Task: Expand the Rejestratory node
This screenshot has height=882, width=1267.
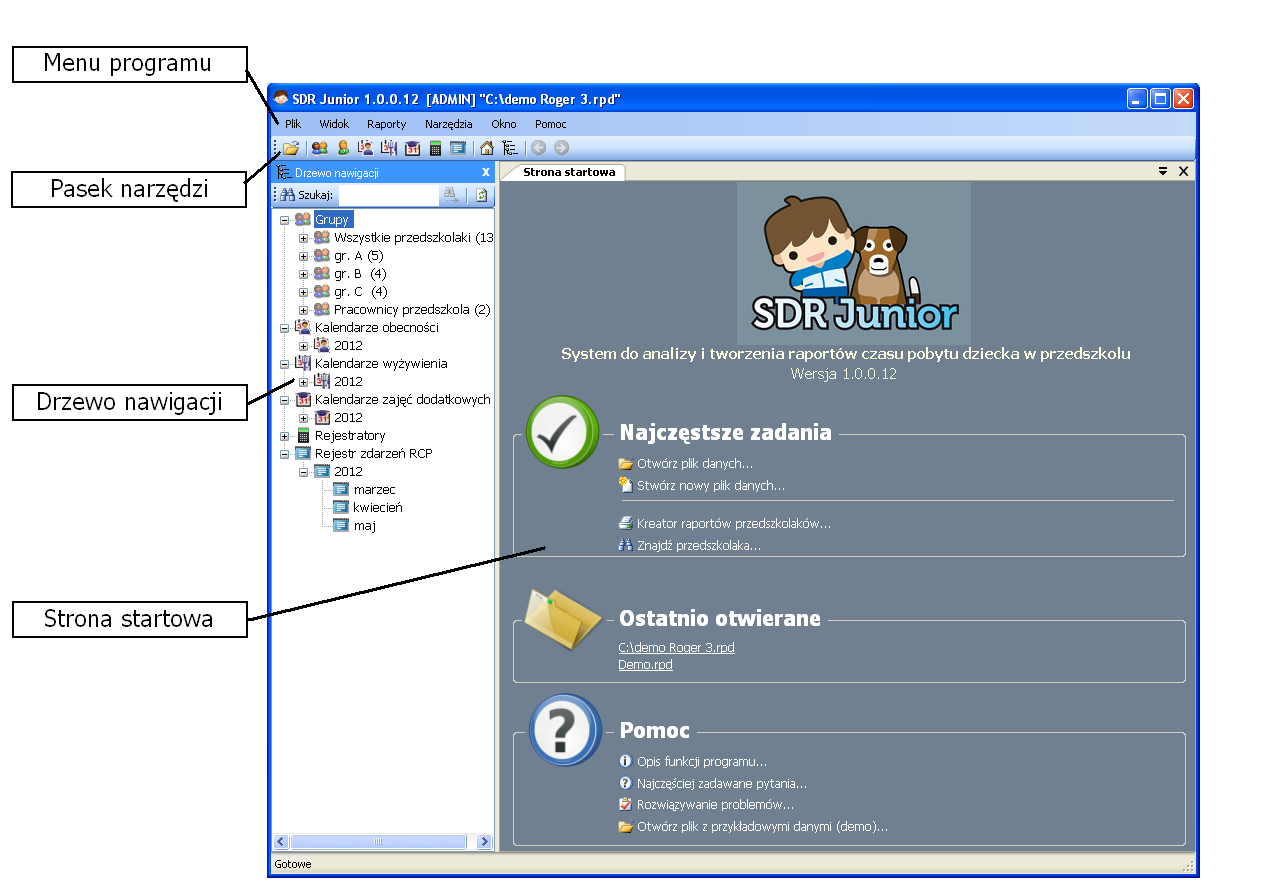Action: tap(284, 436)
